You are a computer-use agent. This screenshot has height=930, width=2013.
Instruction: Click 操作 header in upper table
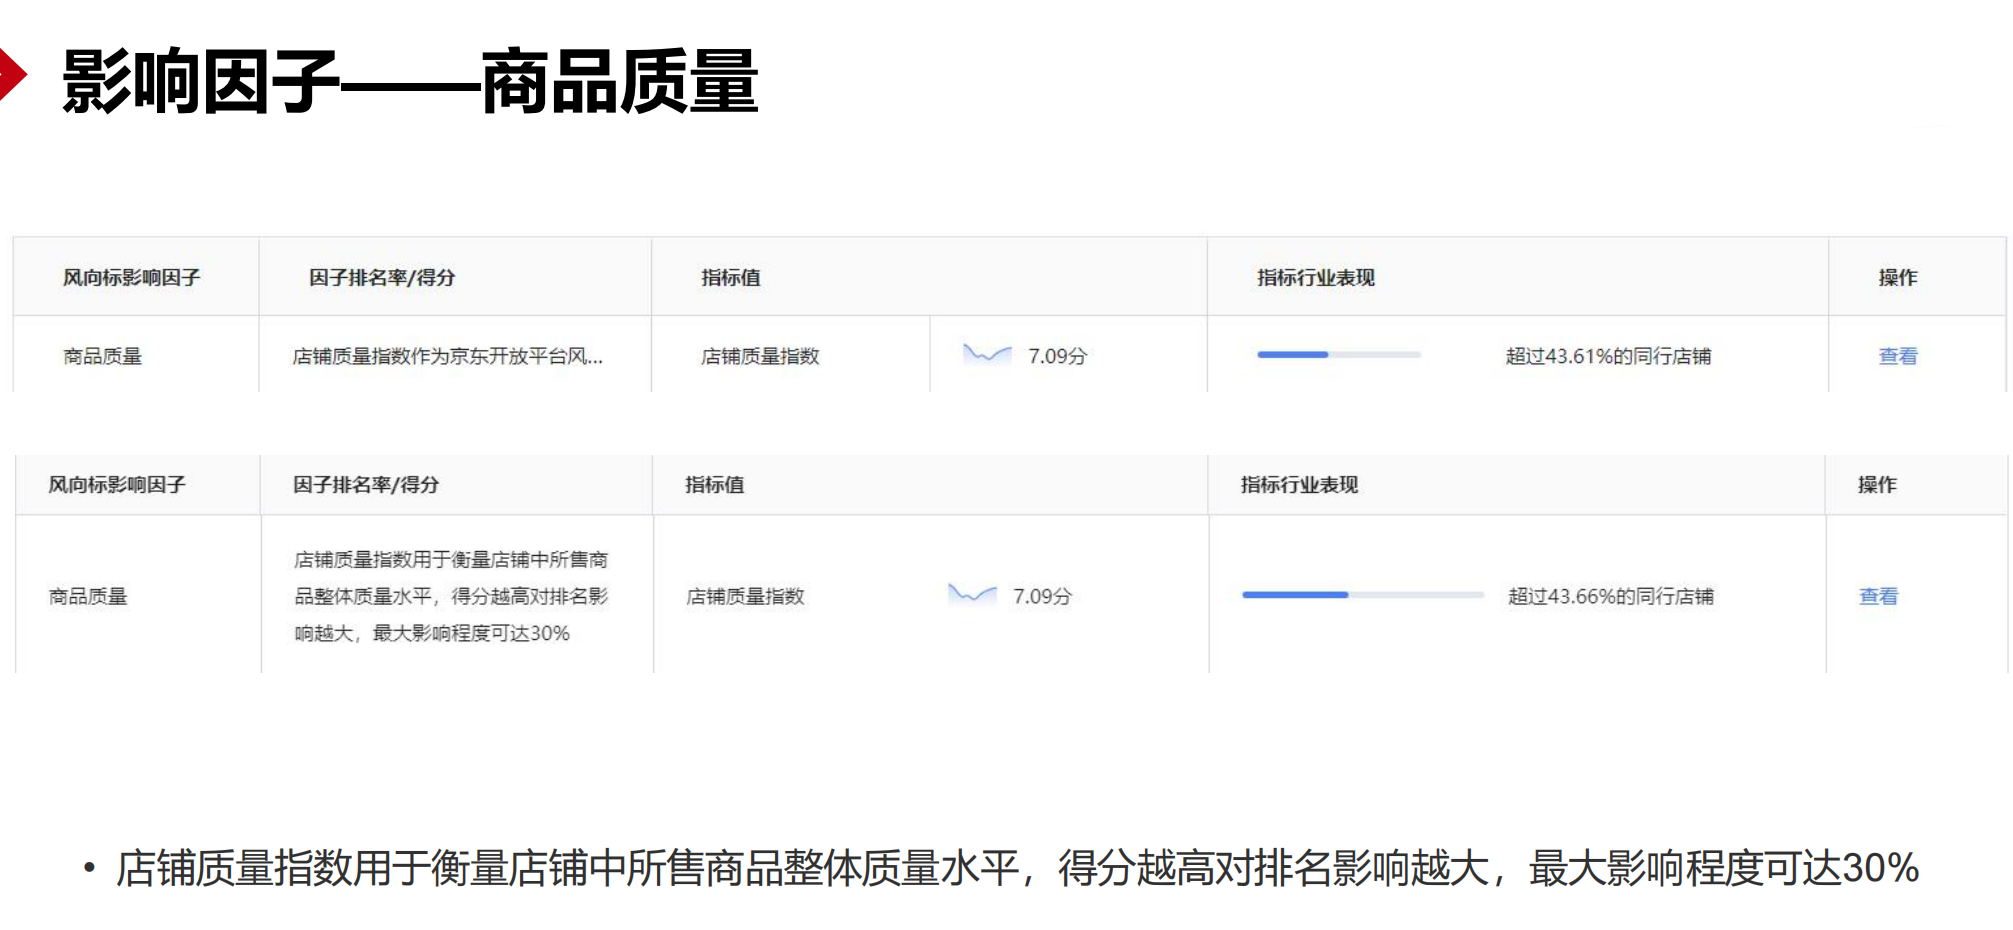tap(1897, 277)
